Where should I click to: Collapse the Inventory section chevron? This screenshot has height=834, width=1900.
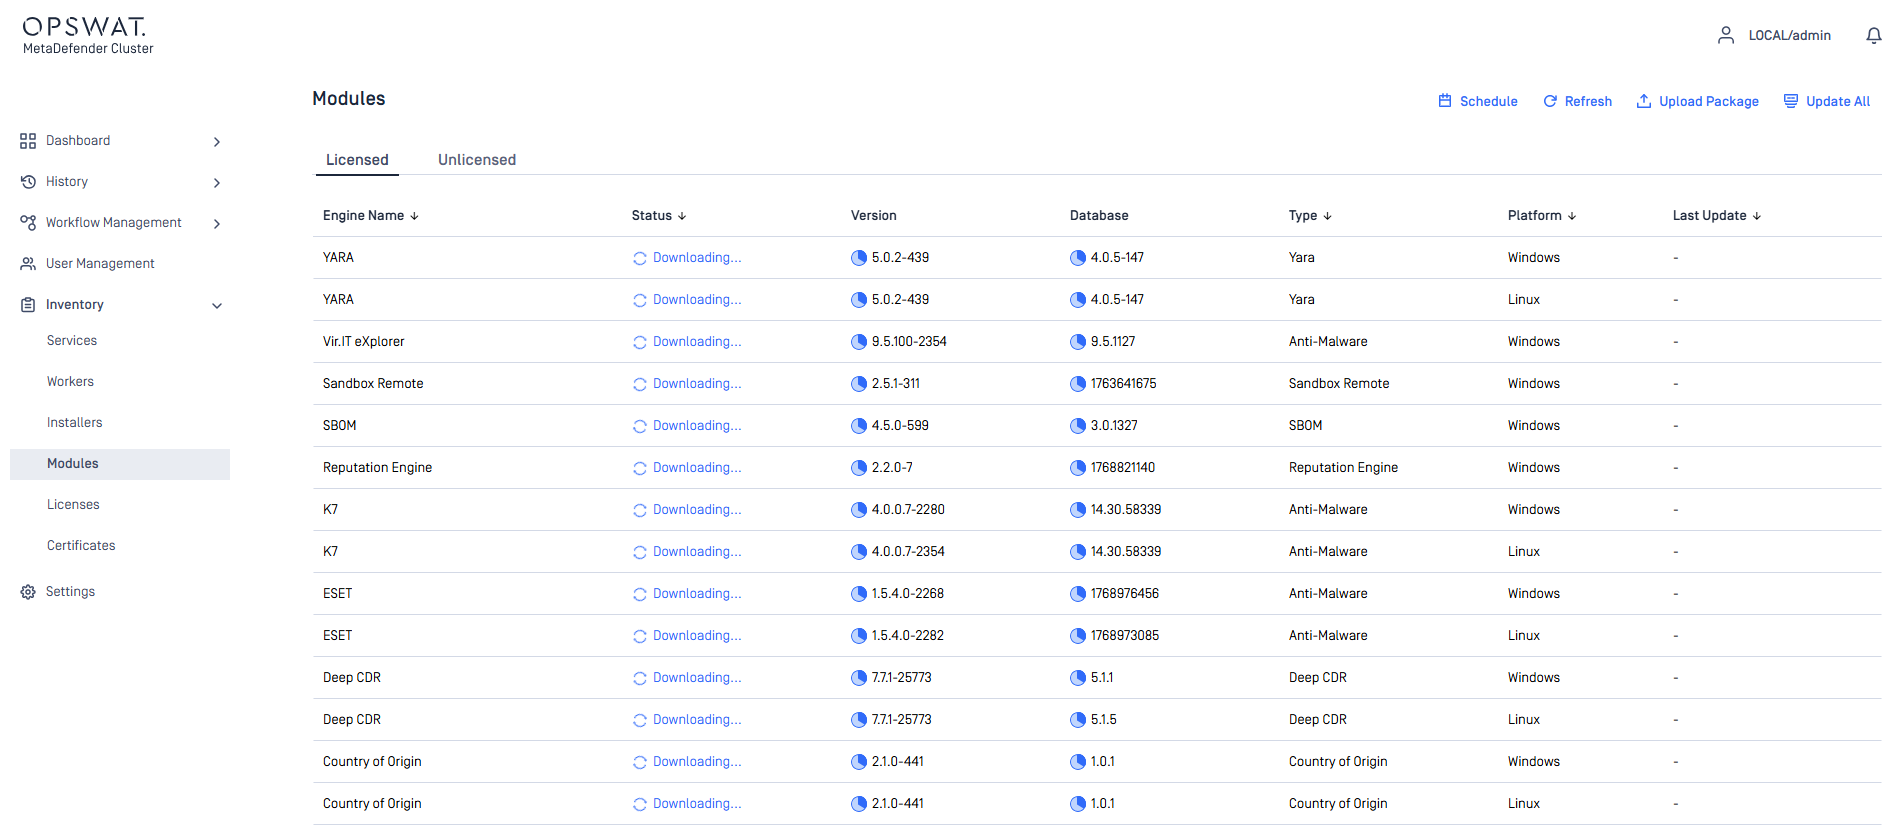217,306
